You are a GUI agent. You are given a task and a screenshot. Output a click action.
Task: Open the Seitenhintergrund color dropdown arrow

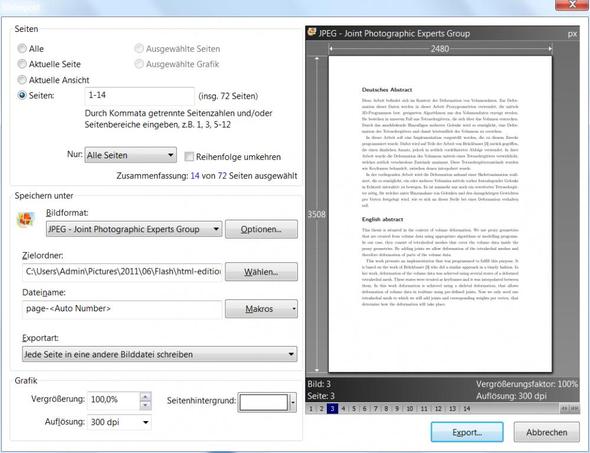tap(293, 402)
